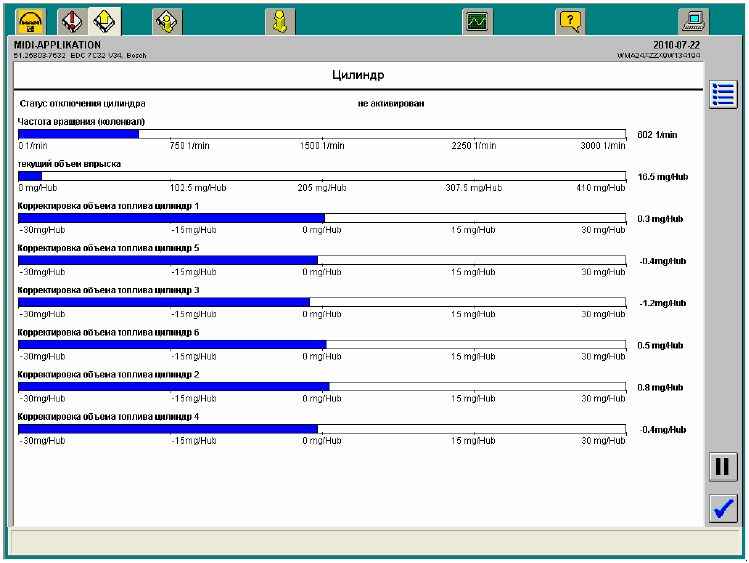Image resolution: width=749 pixels, height=563 pixels.
Task: Pause the live measurement display
Action: point(722,466)
